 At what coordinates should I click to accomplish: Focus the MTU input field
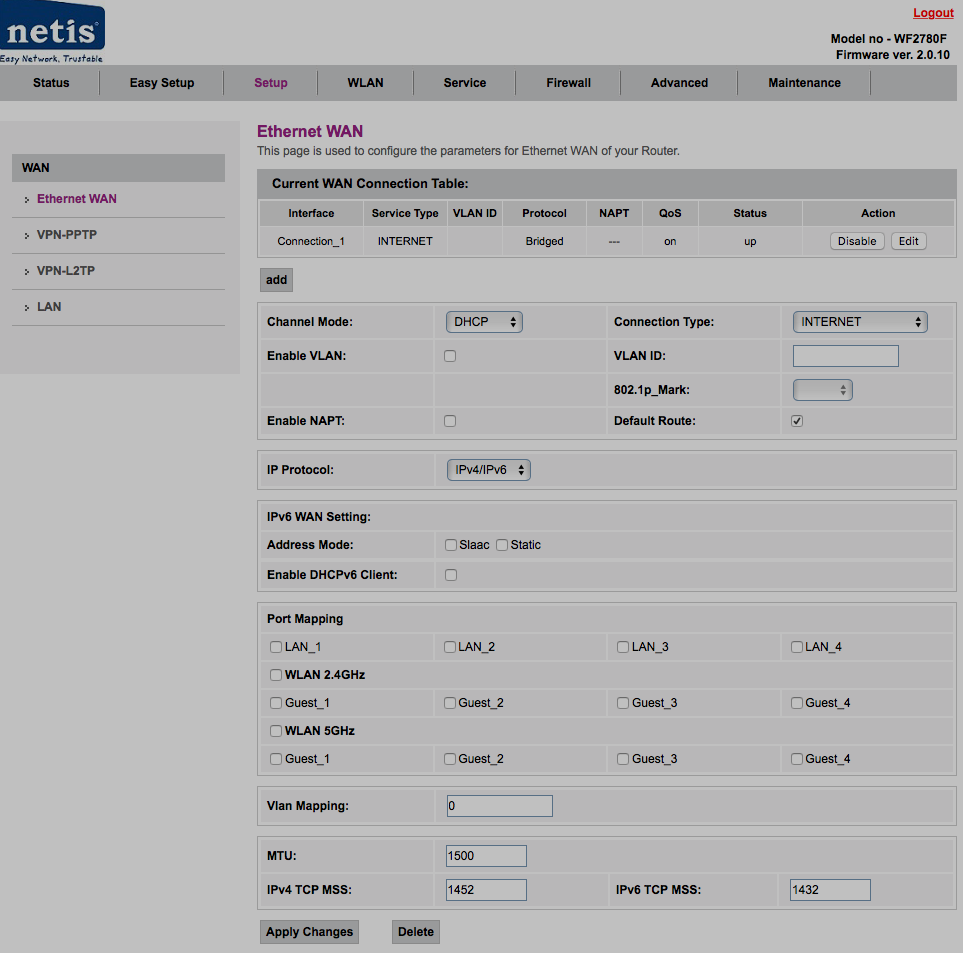point(486,856)
